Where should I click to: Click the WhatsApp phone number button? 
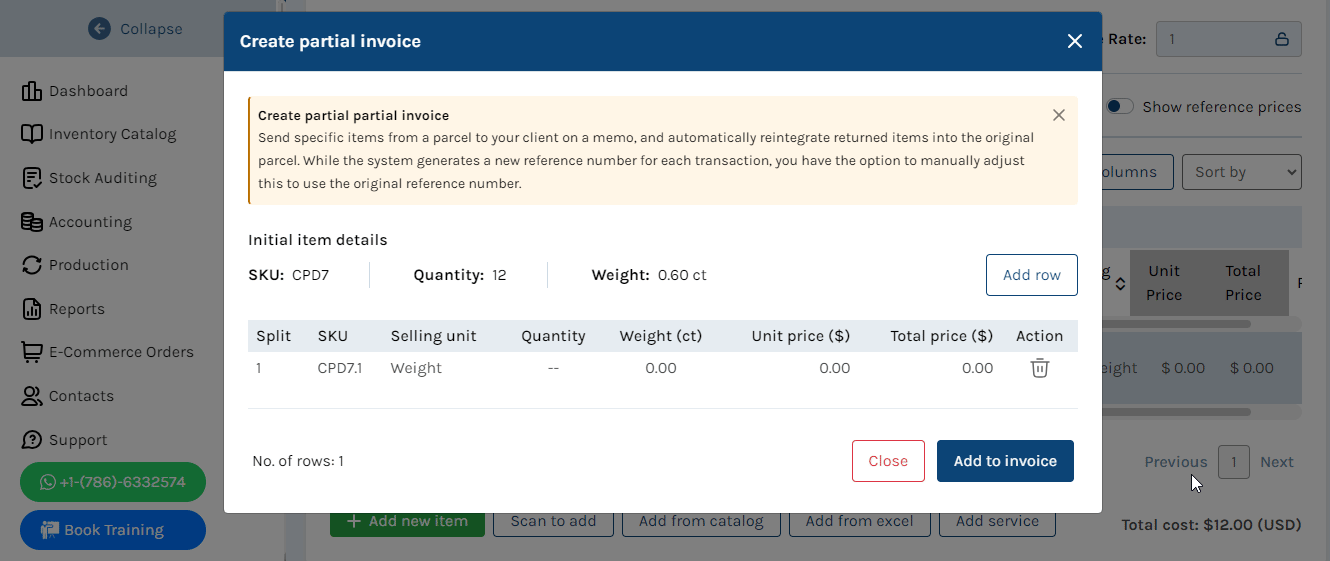pos(113,482)
